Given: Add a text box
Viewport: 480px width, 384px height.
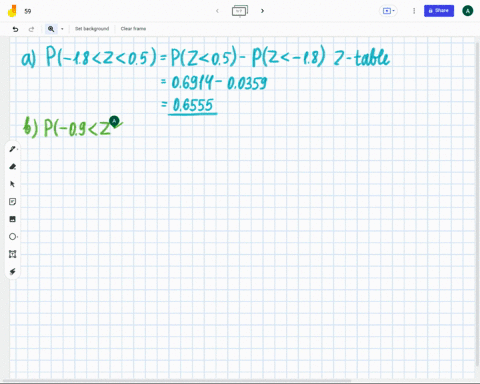Looking at the screenshot, I should [x=13, y=254].
